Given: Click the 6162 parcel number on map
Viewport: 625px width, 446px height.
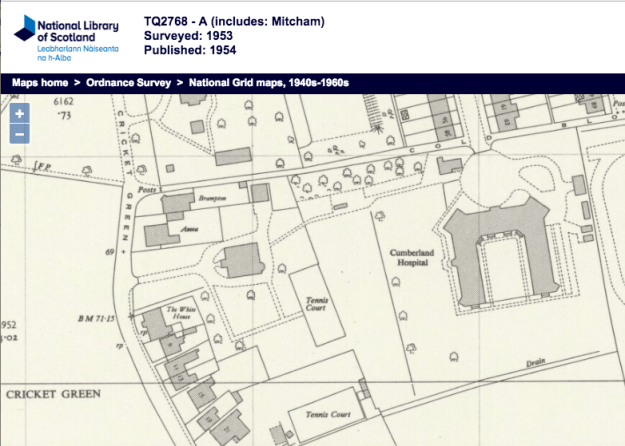Looking at the screenshot, I should pyautogui.click(x=64, y=102).
